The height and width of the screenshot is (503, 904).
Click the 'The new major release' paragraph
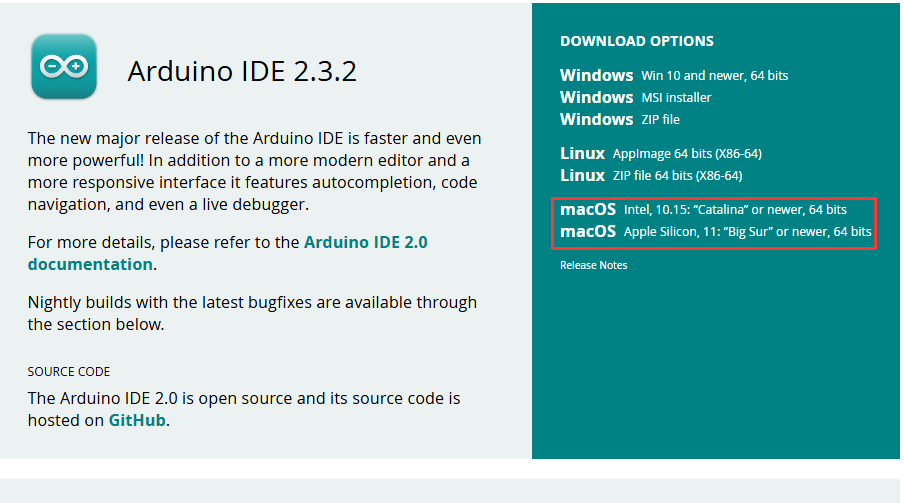point(254,171)
